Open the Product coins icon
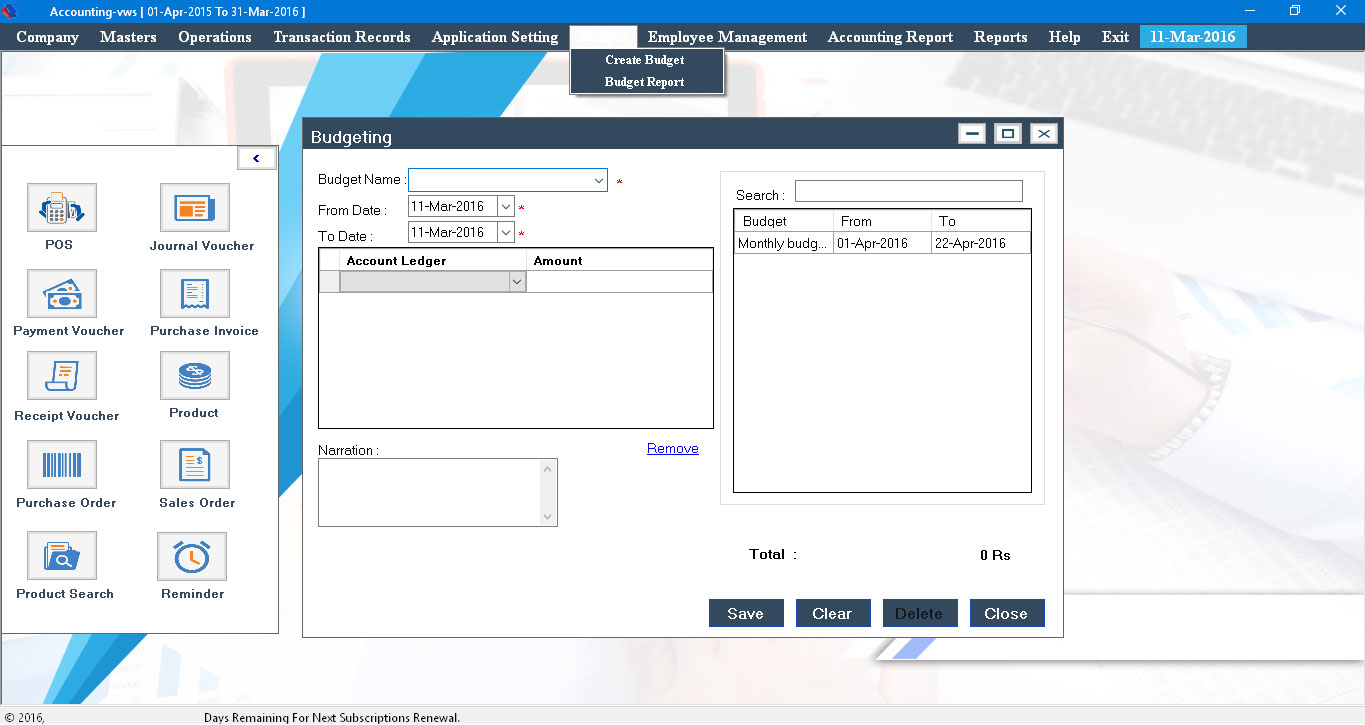The width and height of the screenshot is (1365, 725). click(194, 377)
